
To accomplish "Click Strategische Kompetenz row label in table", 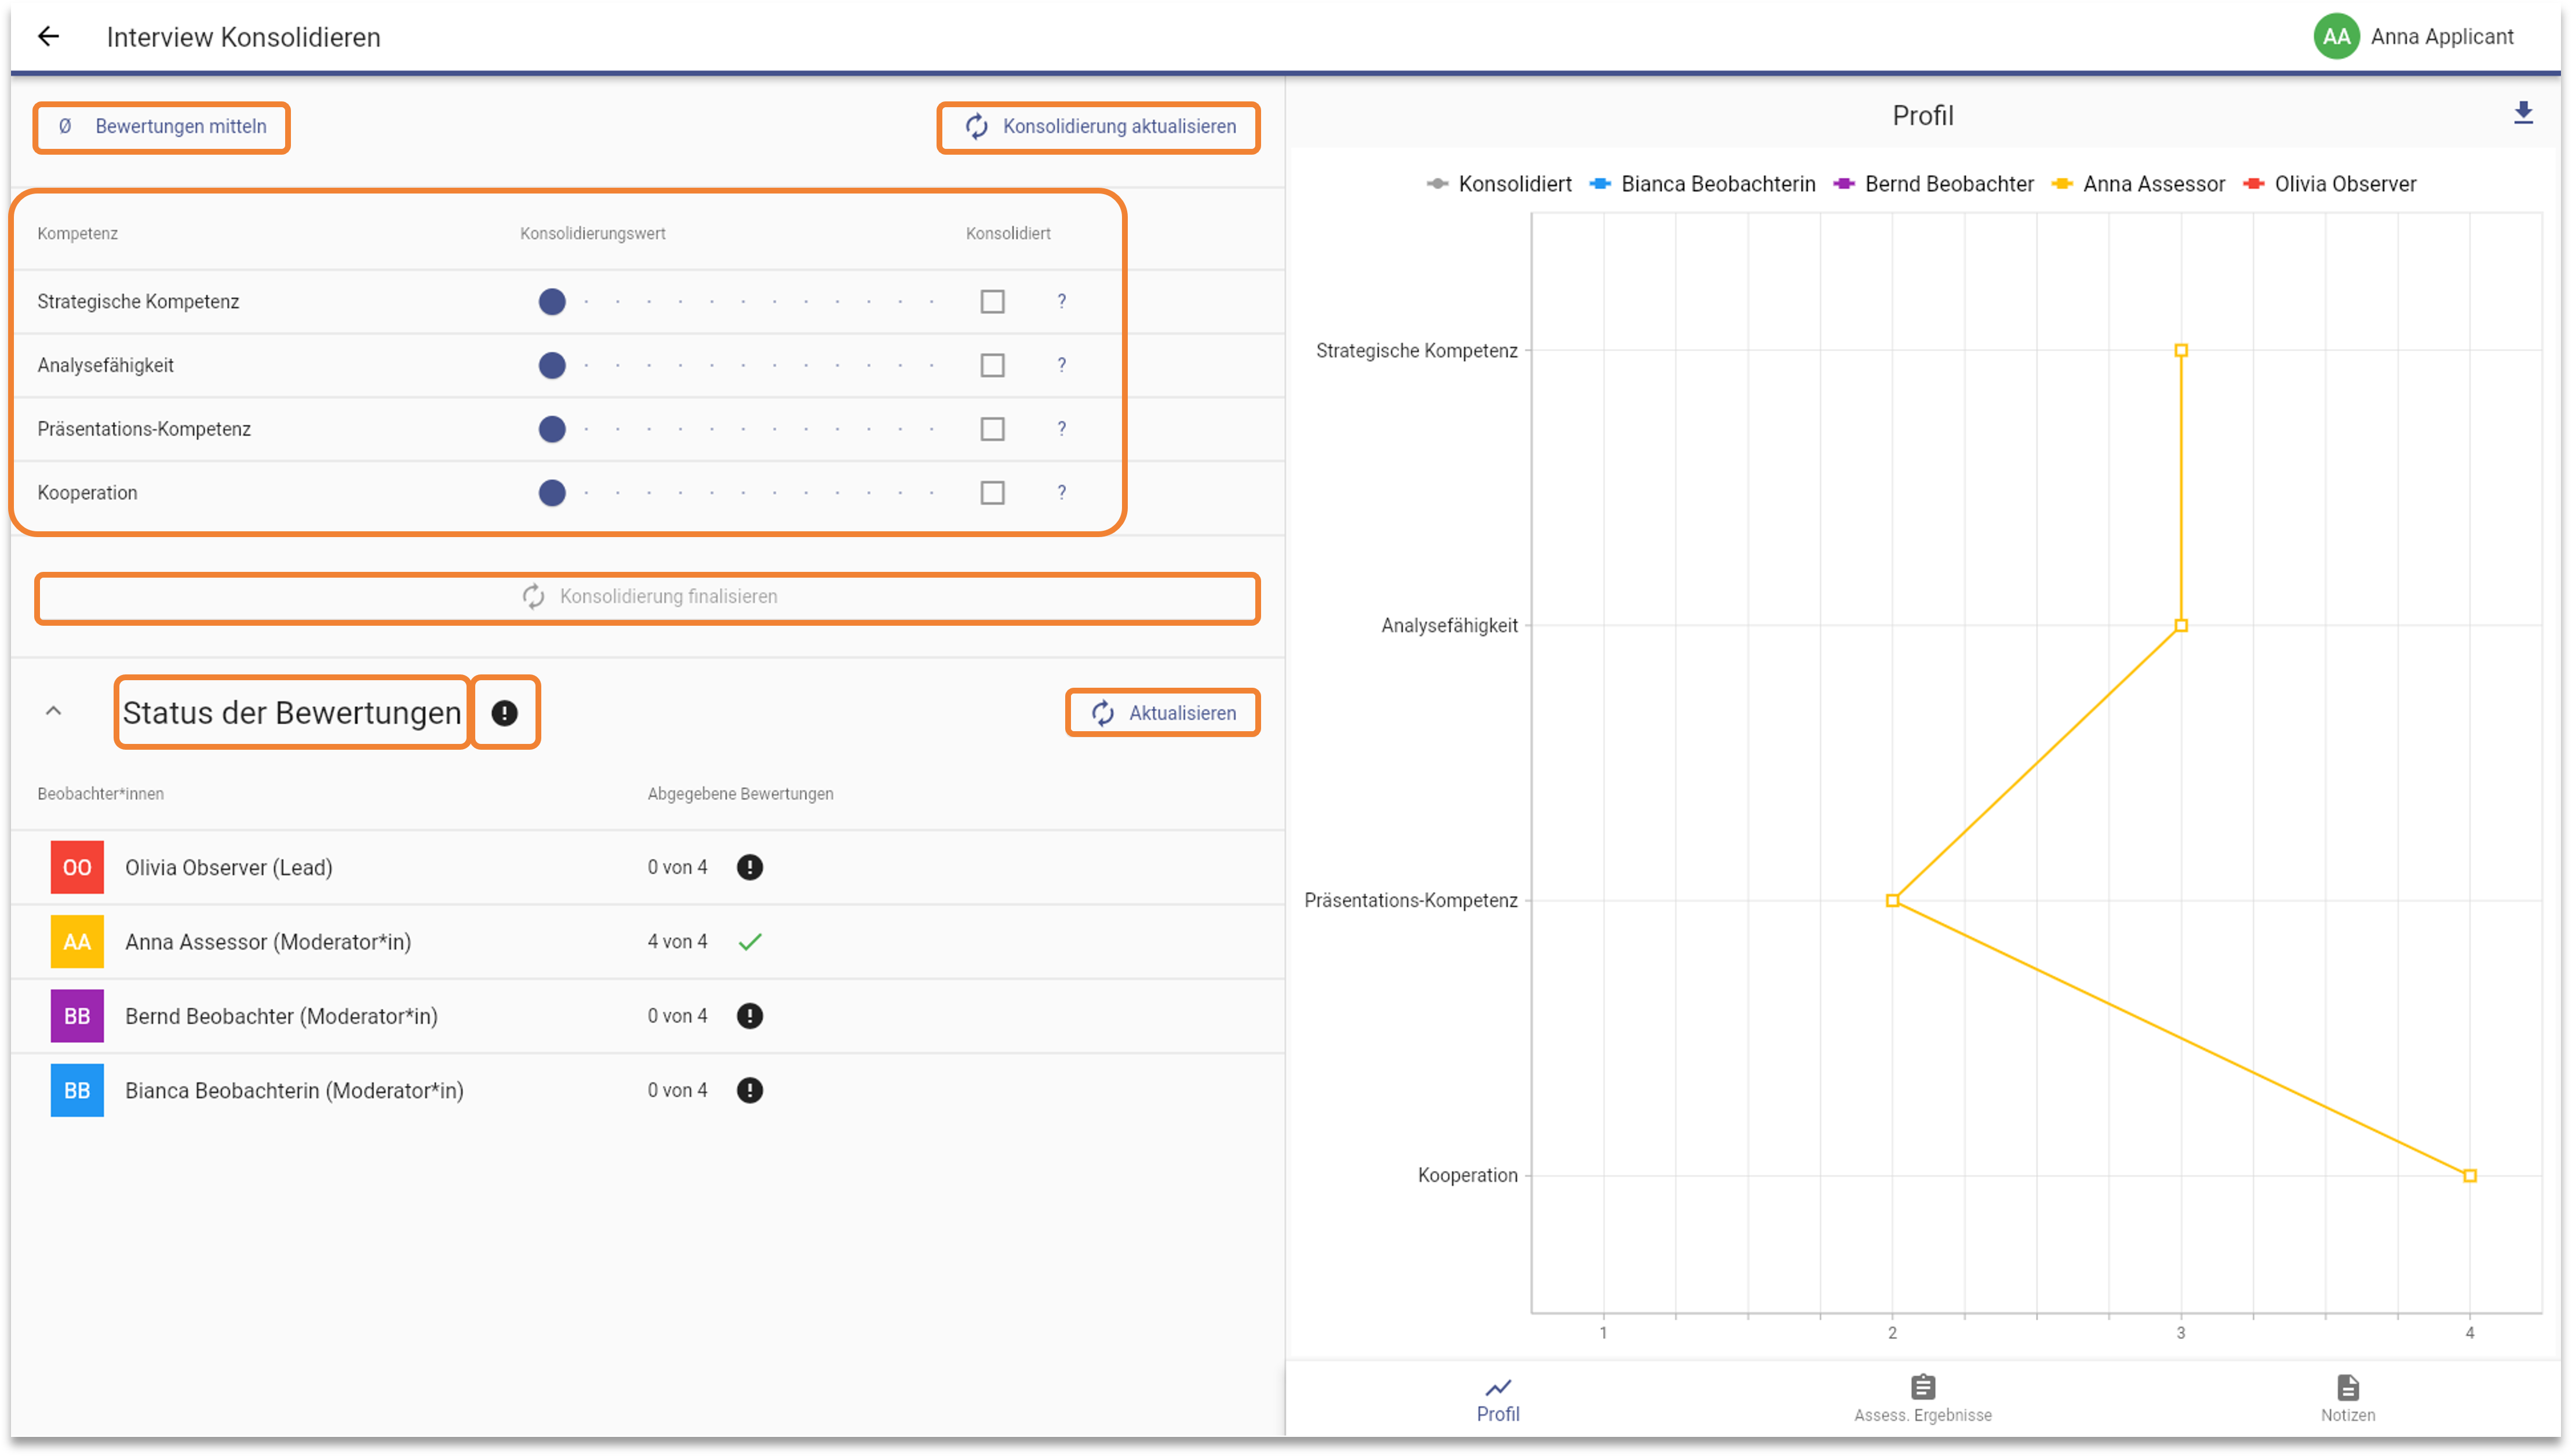I will [138, 302].
